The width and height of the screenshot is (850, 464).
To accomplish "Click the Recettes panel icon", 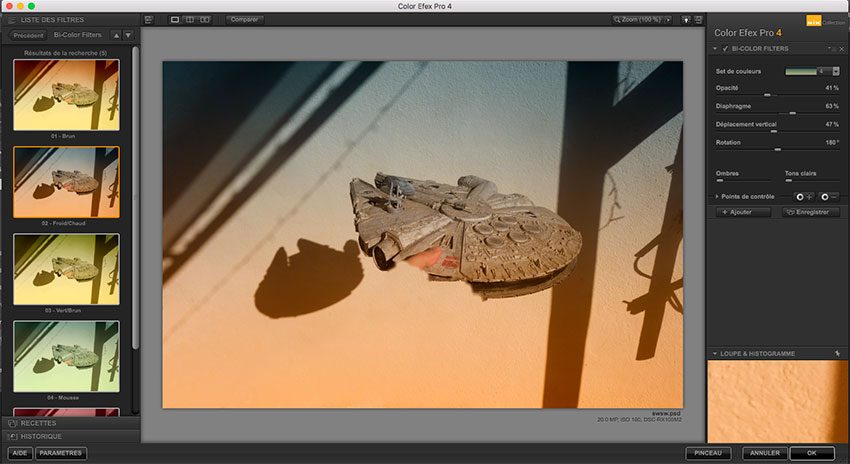I will pyautogui.click(x=13, y=423).
